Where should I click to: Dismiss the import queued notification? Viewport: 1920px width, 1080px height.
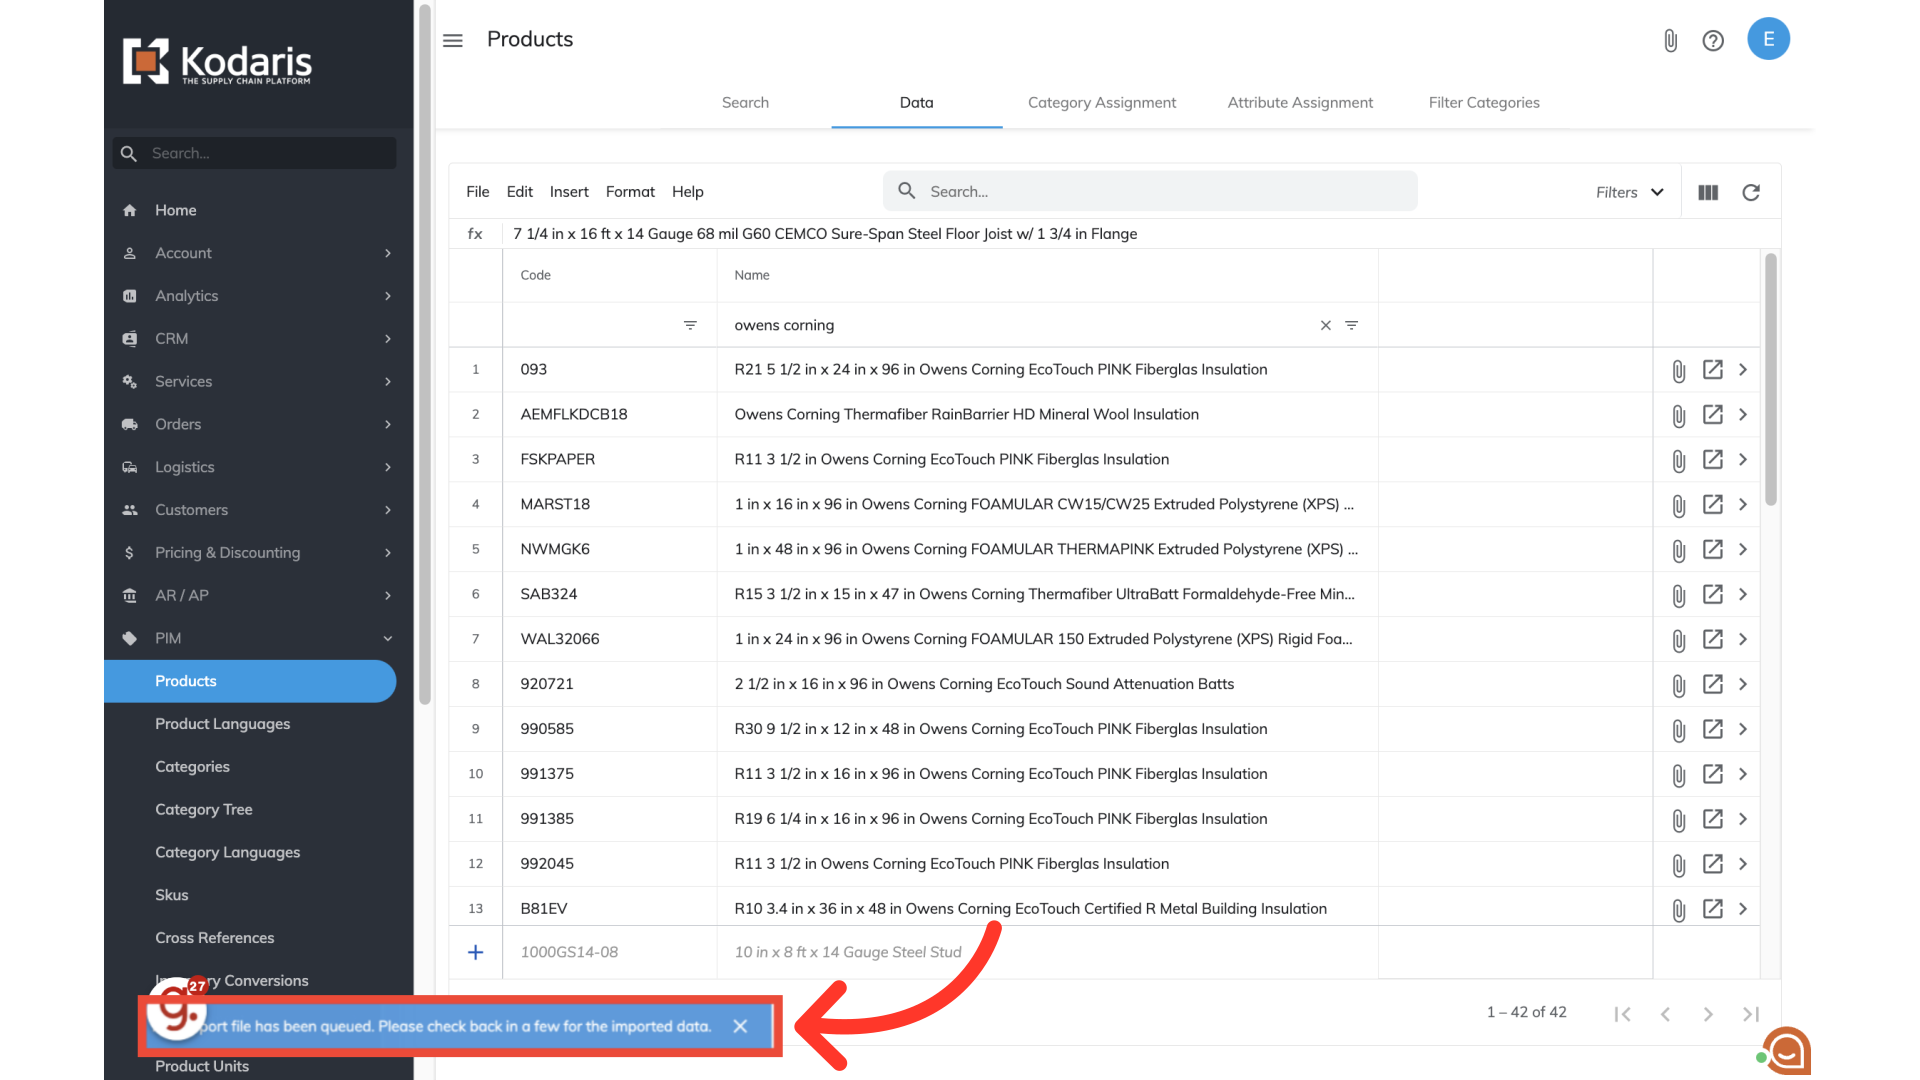pos(740,1026)
